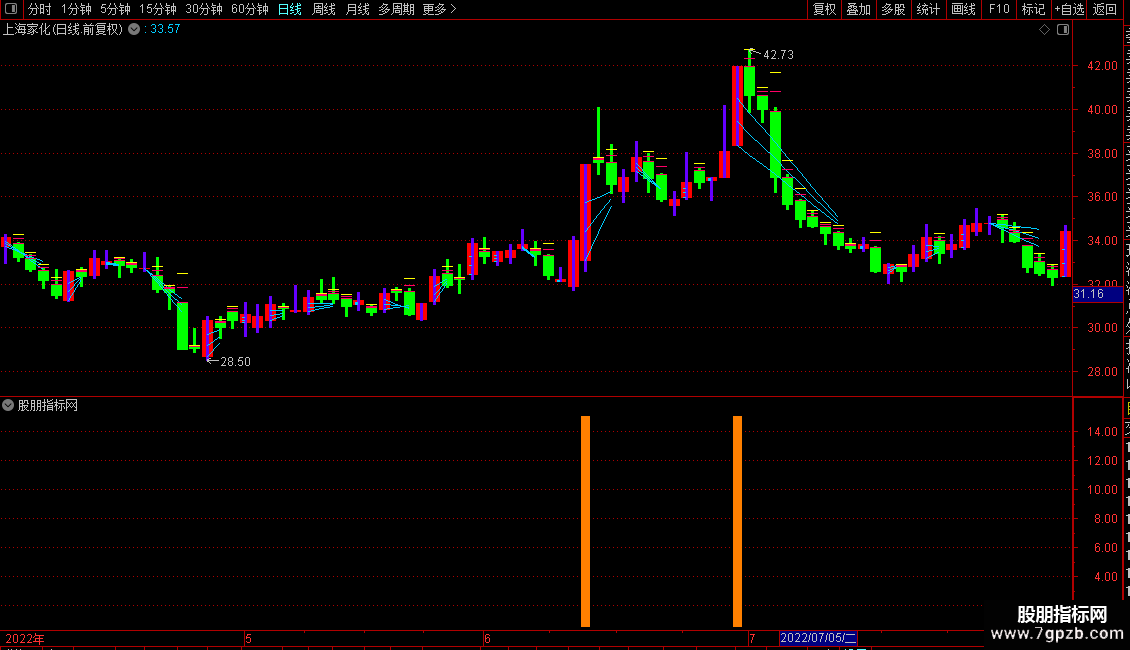Viewport: 1130px width, 650px height.
Task: Switch to the 分时 tab
Action: point(40,9)
